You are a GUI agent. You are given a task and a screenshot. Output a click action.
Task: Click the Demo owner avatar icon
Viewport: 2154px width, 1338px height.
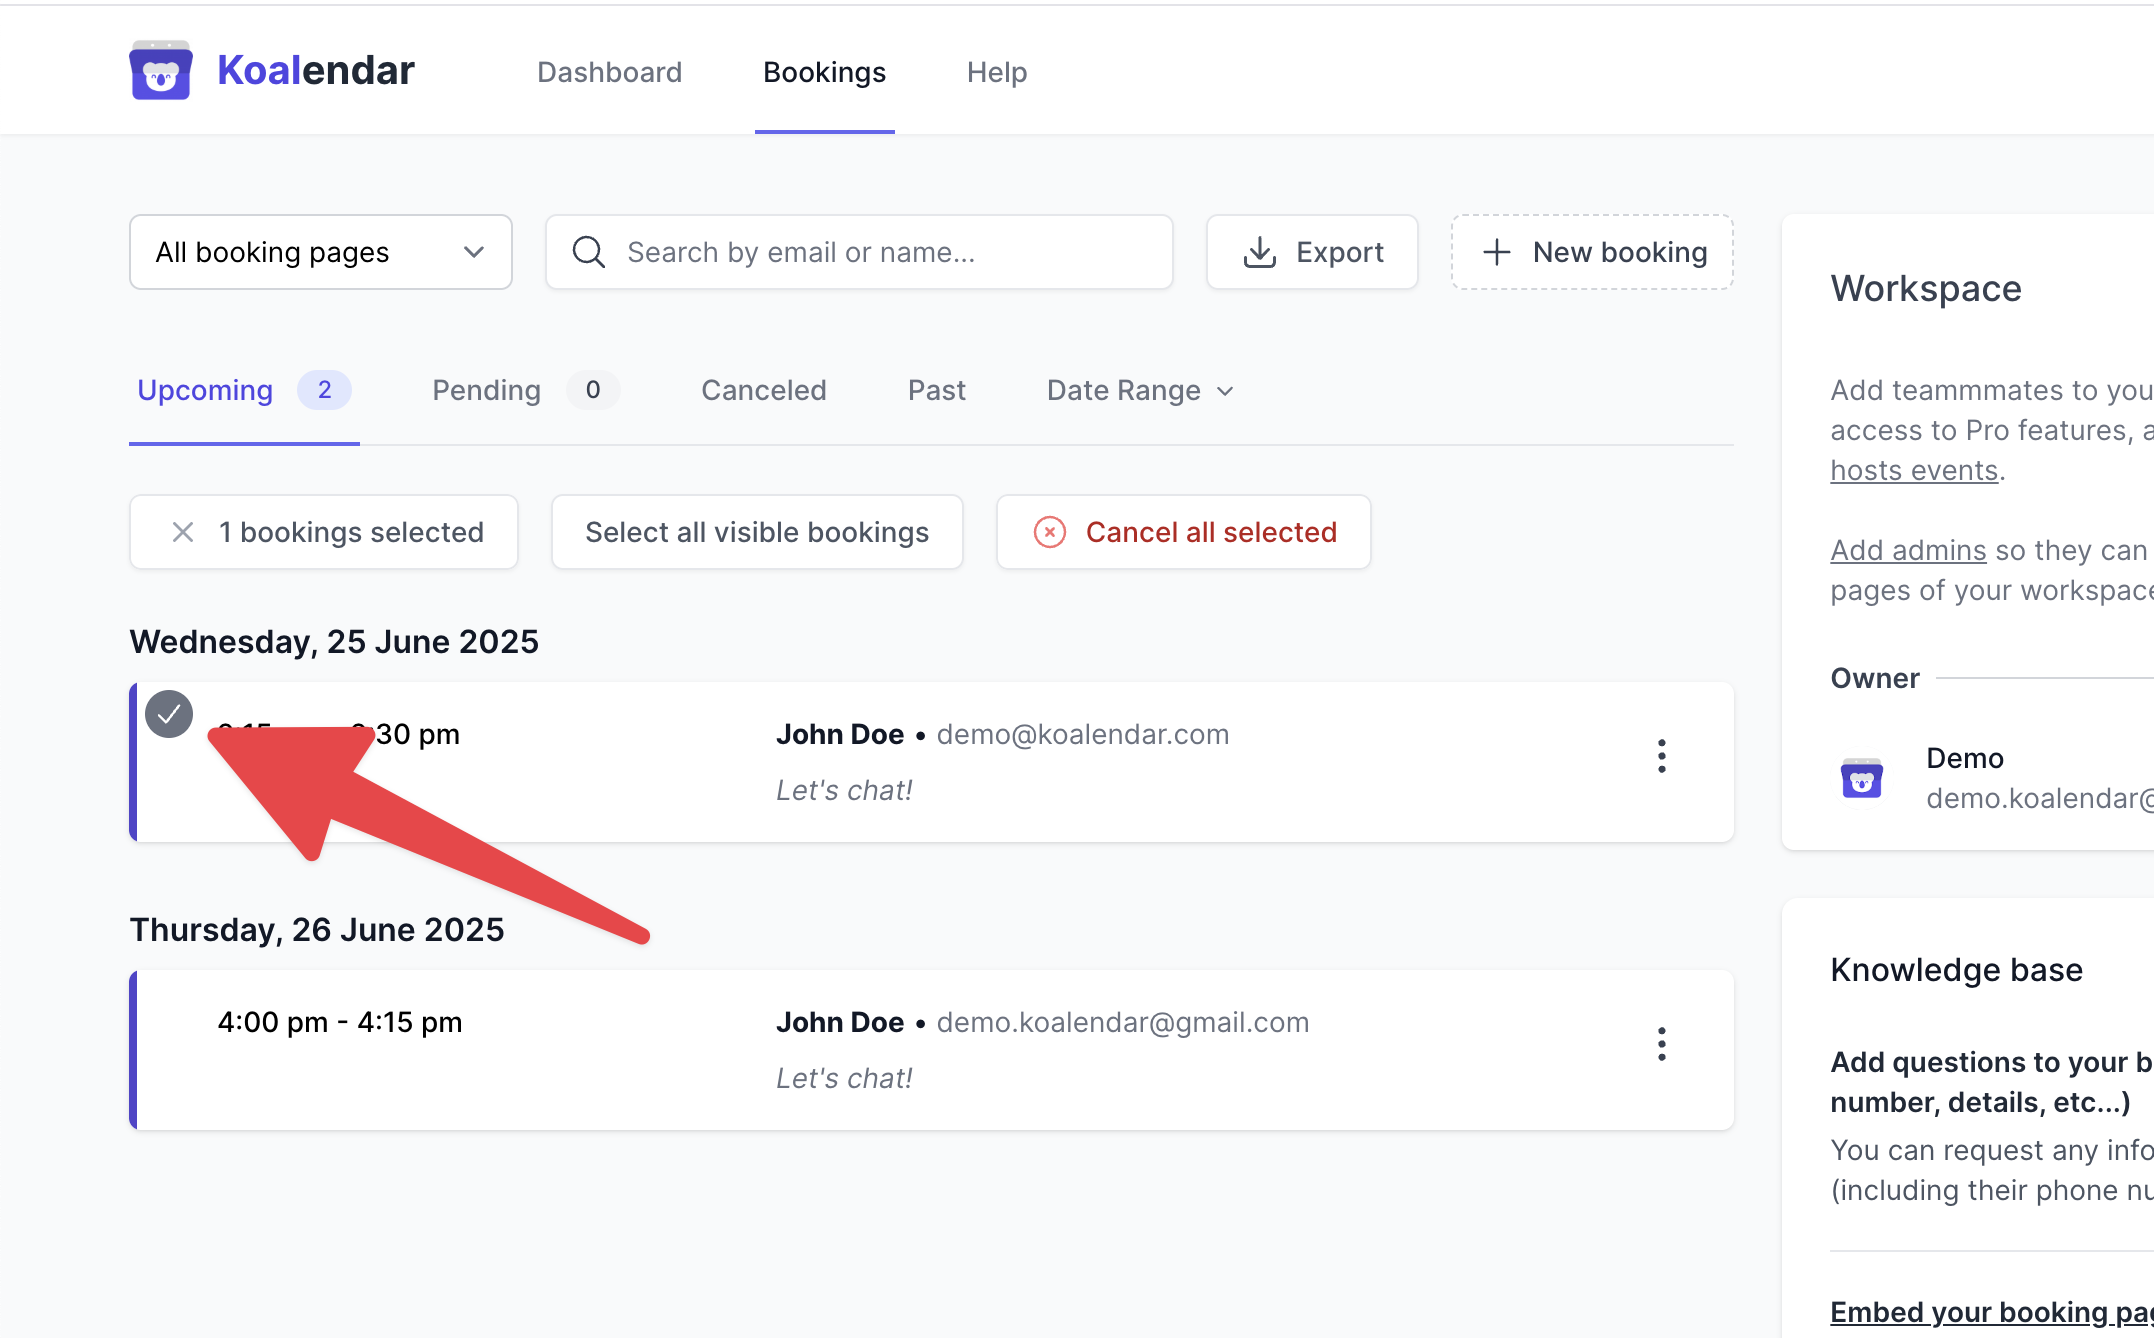[1861, 778]
